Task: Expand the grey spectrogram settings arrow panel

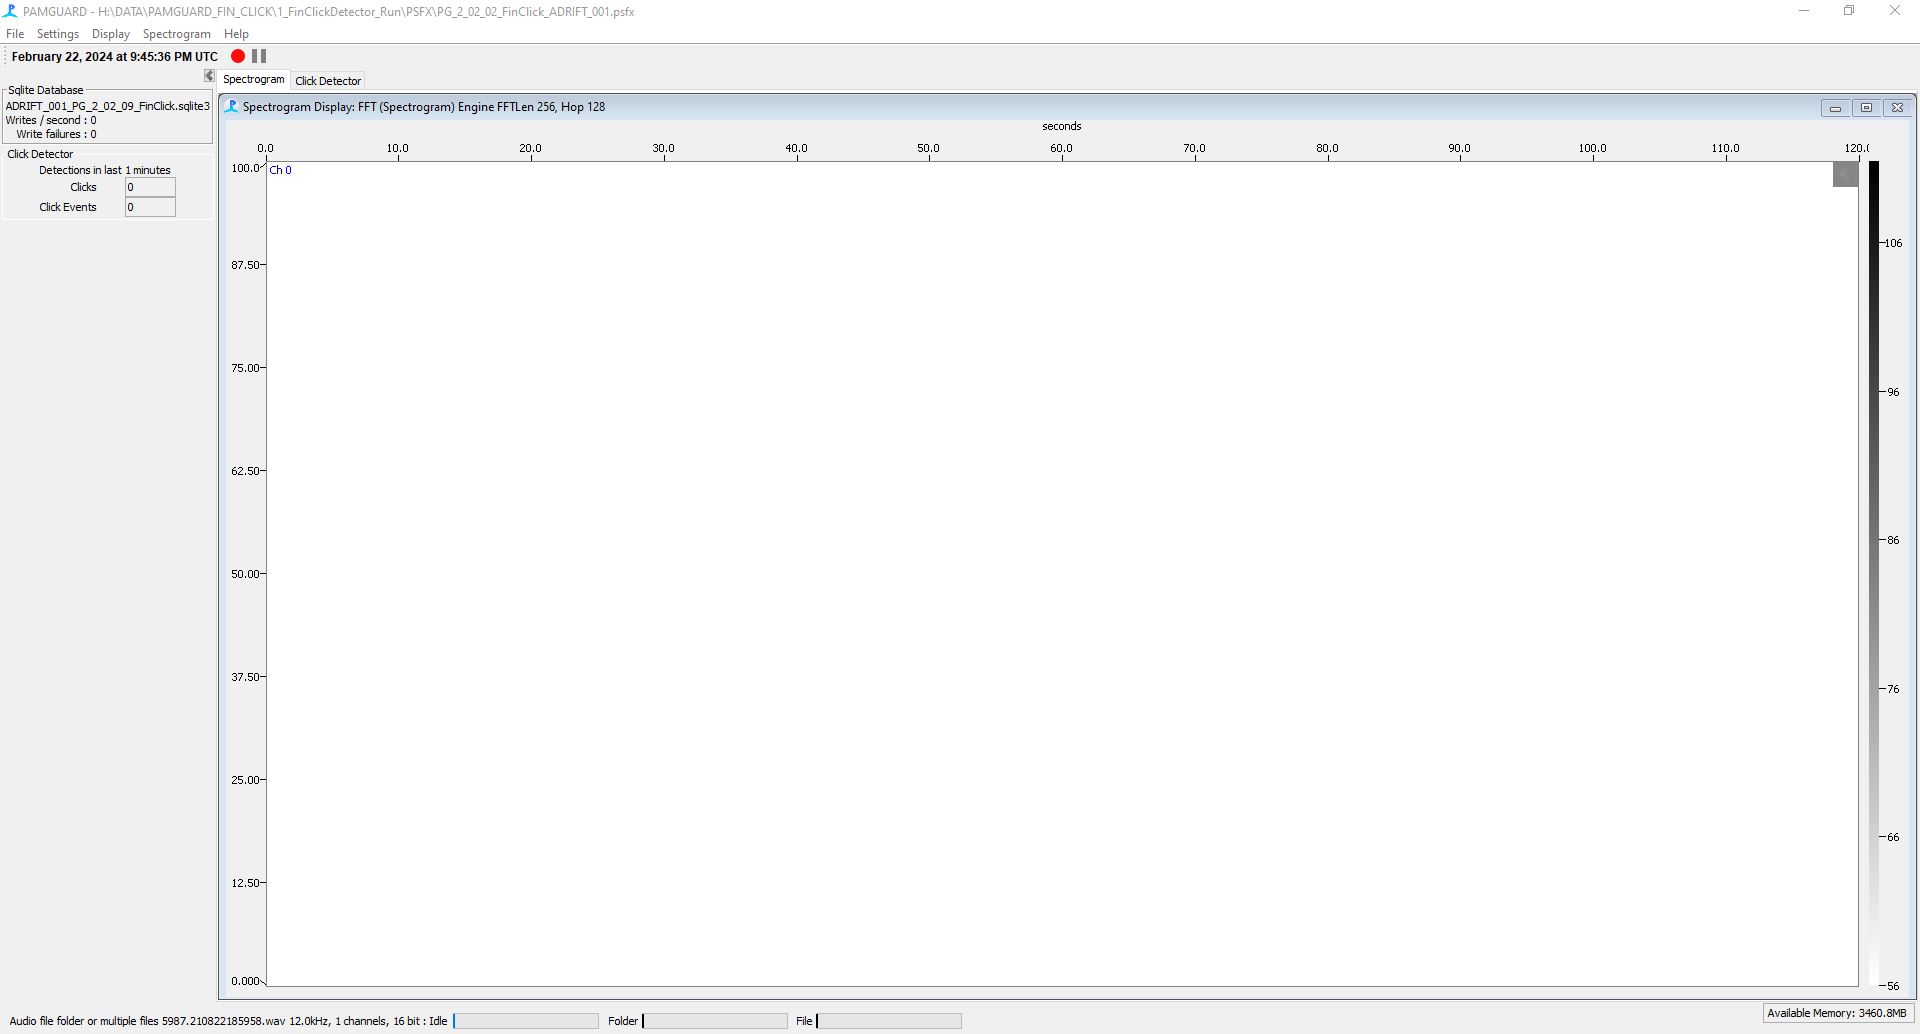Action: point(1845,174)
